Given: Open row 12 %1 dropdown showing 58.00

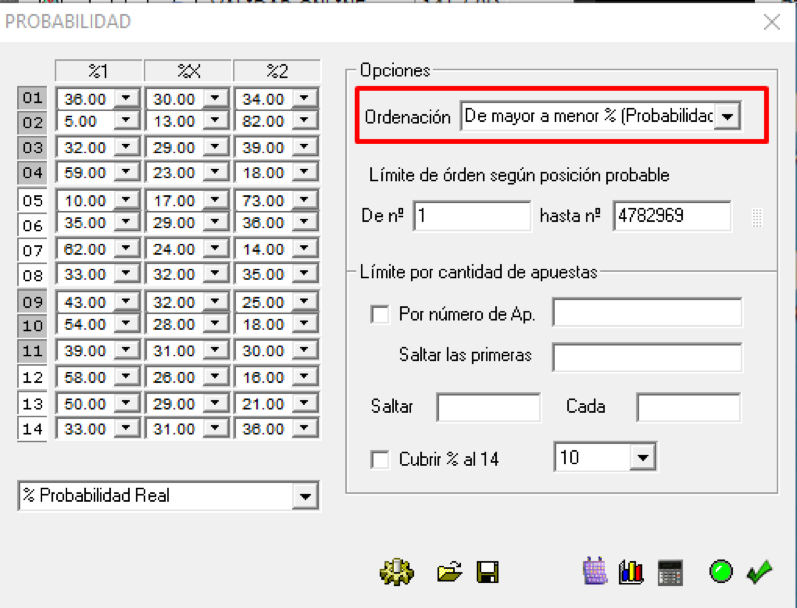Looking at the screenshot, I should pyautogui.click(x=126, y=376).
